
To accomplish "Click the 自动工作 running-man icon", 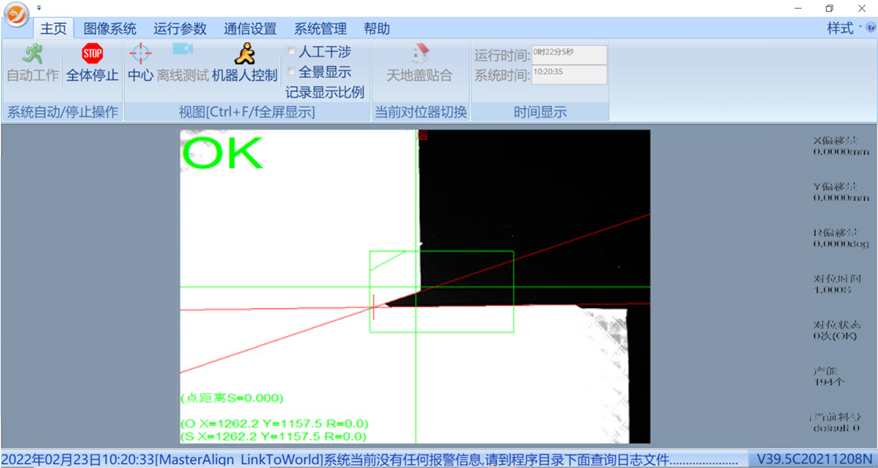I will point(32,54).
